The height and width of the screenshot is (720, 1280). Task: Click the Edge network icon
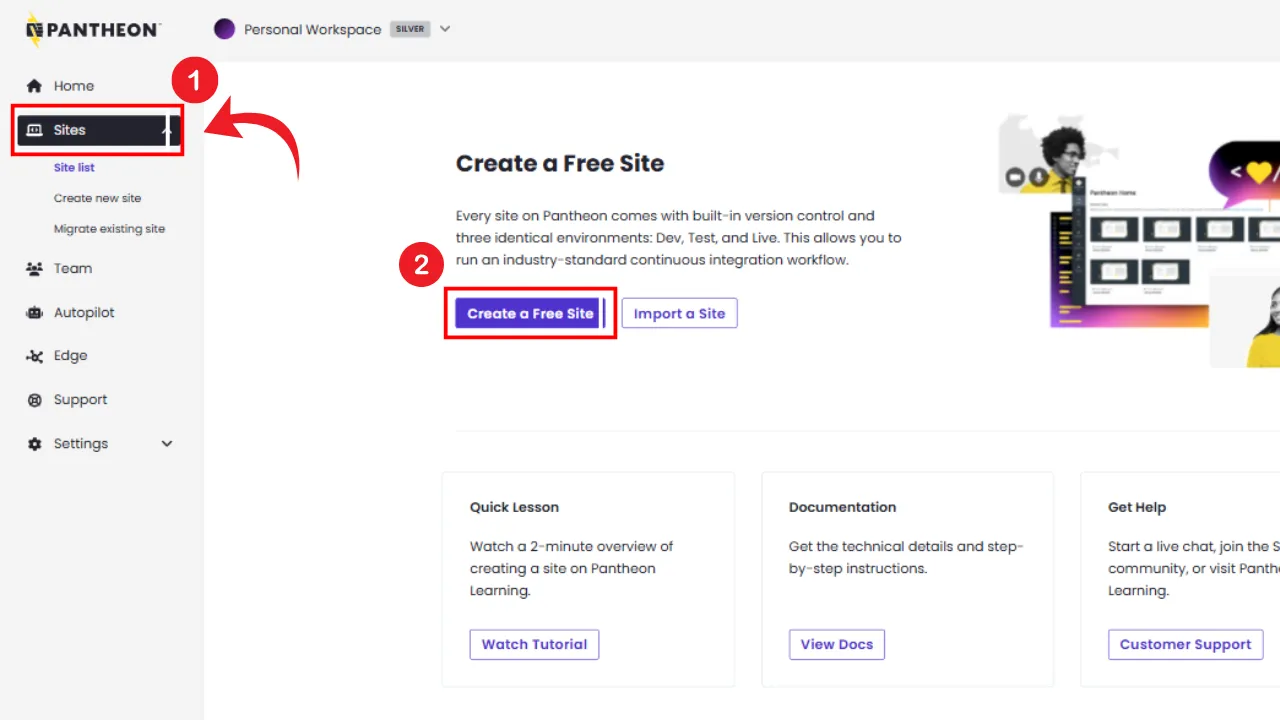pyautogui.click(x=35, y=356)
